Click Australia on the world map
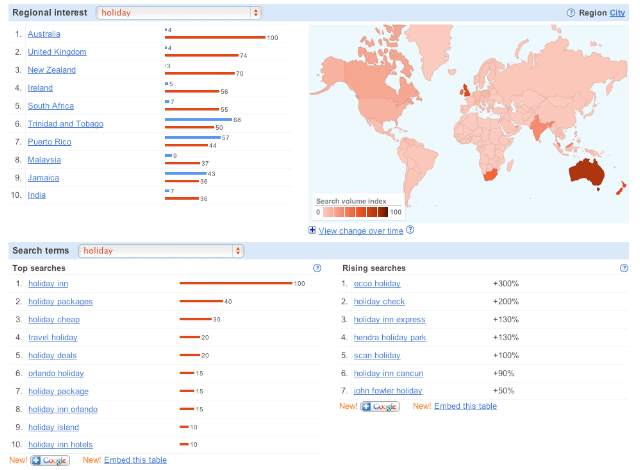The width and height of the screenshot is (640, 470). pos(586,173)
